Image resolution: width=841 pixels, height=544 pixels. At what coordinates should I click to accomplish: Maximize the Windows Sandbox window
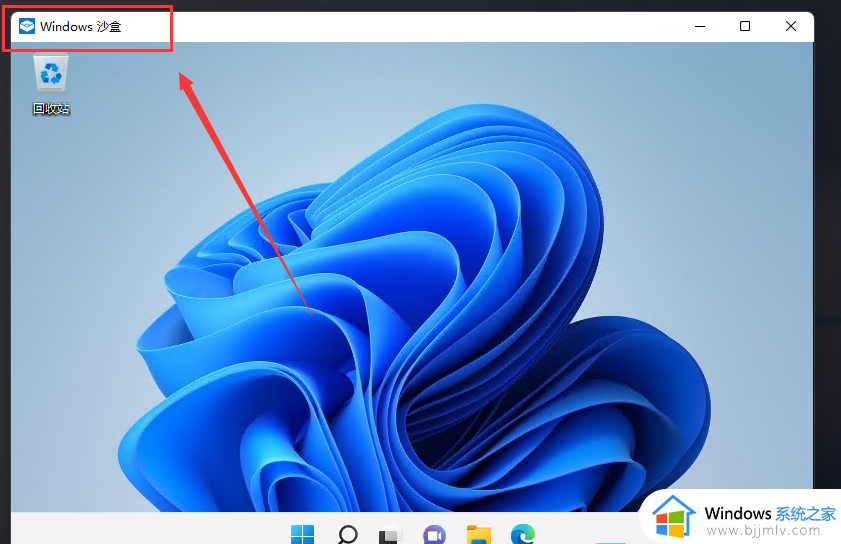[x=745, y=26]
